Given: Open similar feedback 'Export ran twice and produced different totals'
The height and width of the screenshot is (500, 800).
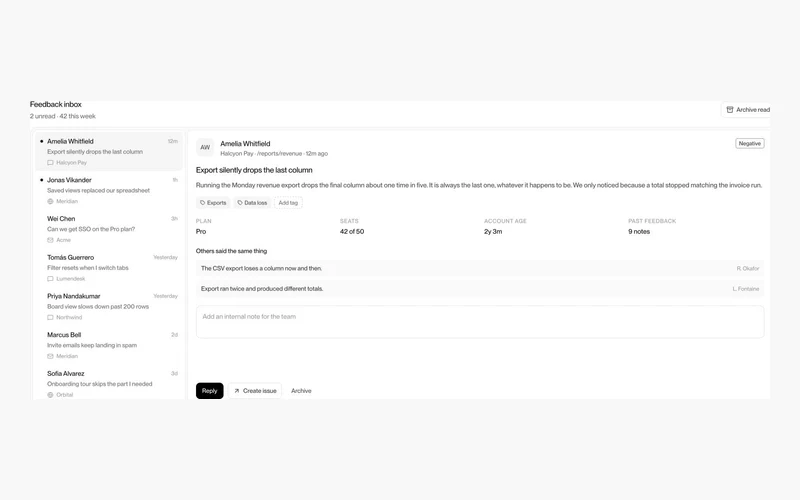Looking at the screenshot, I should (480, 289).
